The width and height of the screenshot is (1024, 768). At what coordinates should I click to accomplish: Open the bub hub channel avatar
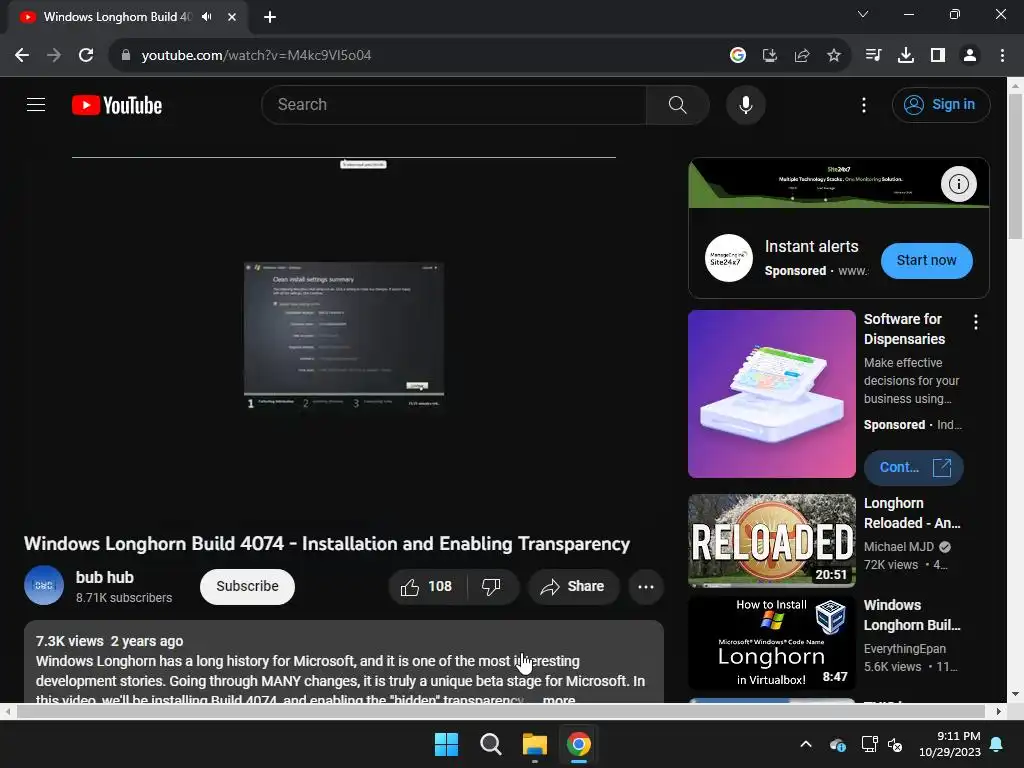[x=44, y=585]
